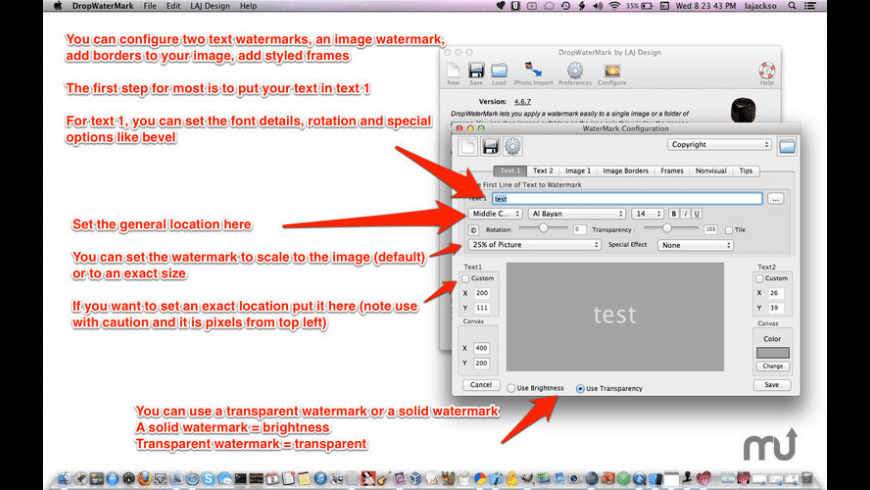Click Cancel button in configuration window
This screenshot has height=490, width=870.
(481, 385)
